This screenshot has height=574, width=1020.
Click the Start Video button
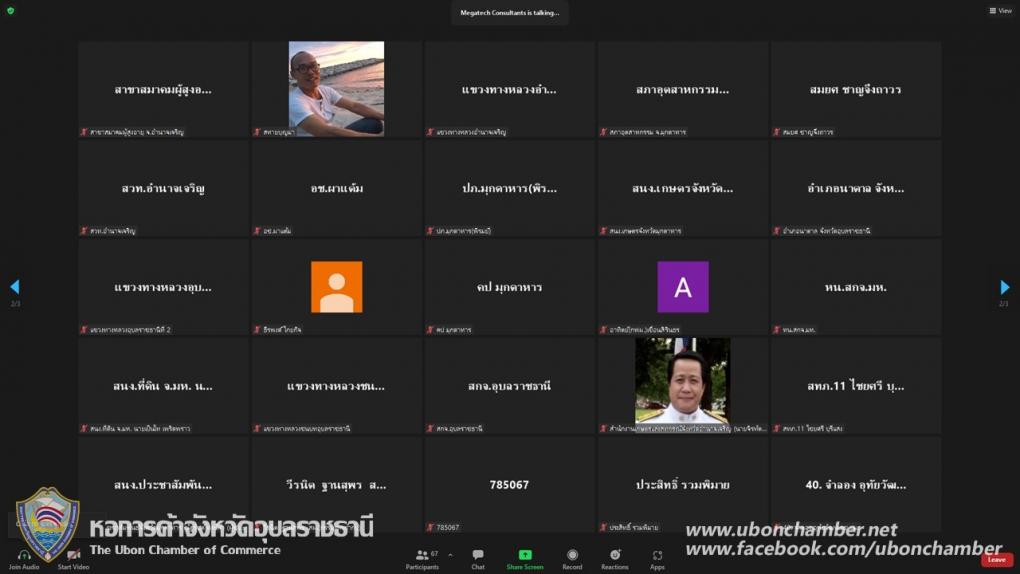(74, 558)
